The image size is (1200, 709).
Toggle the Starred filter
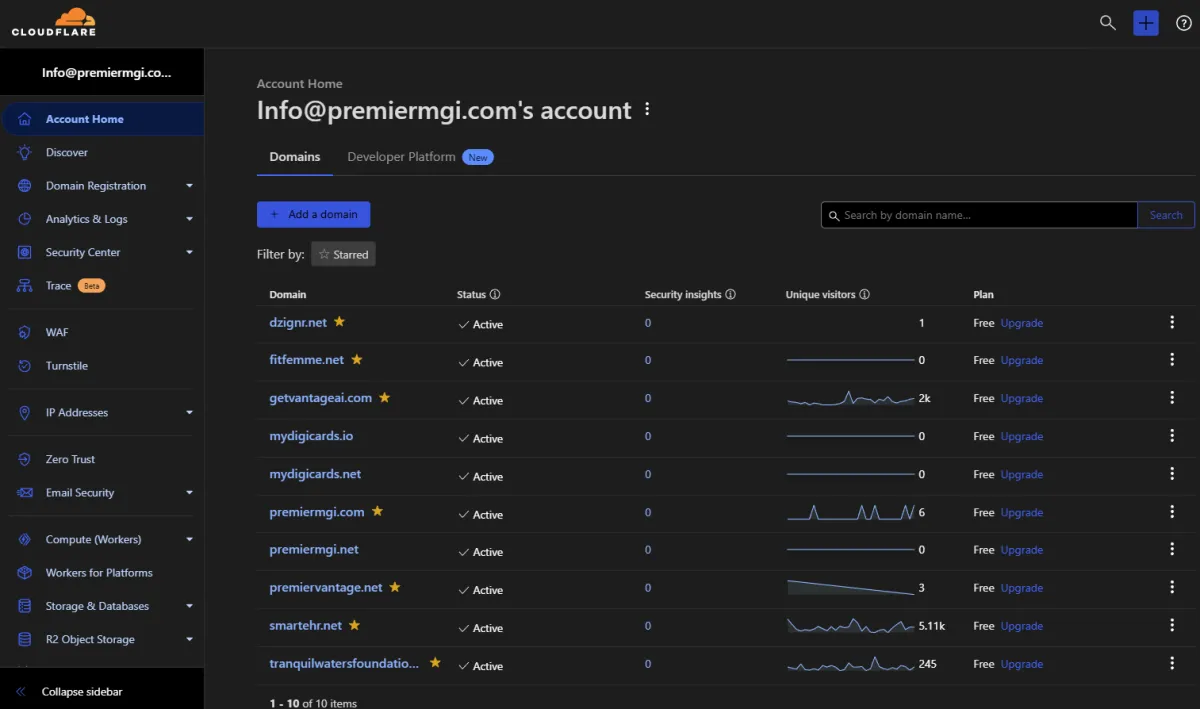coord(343,255)
